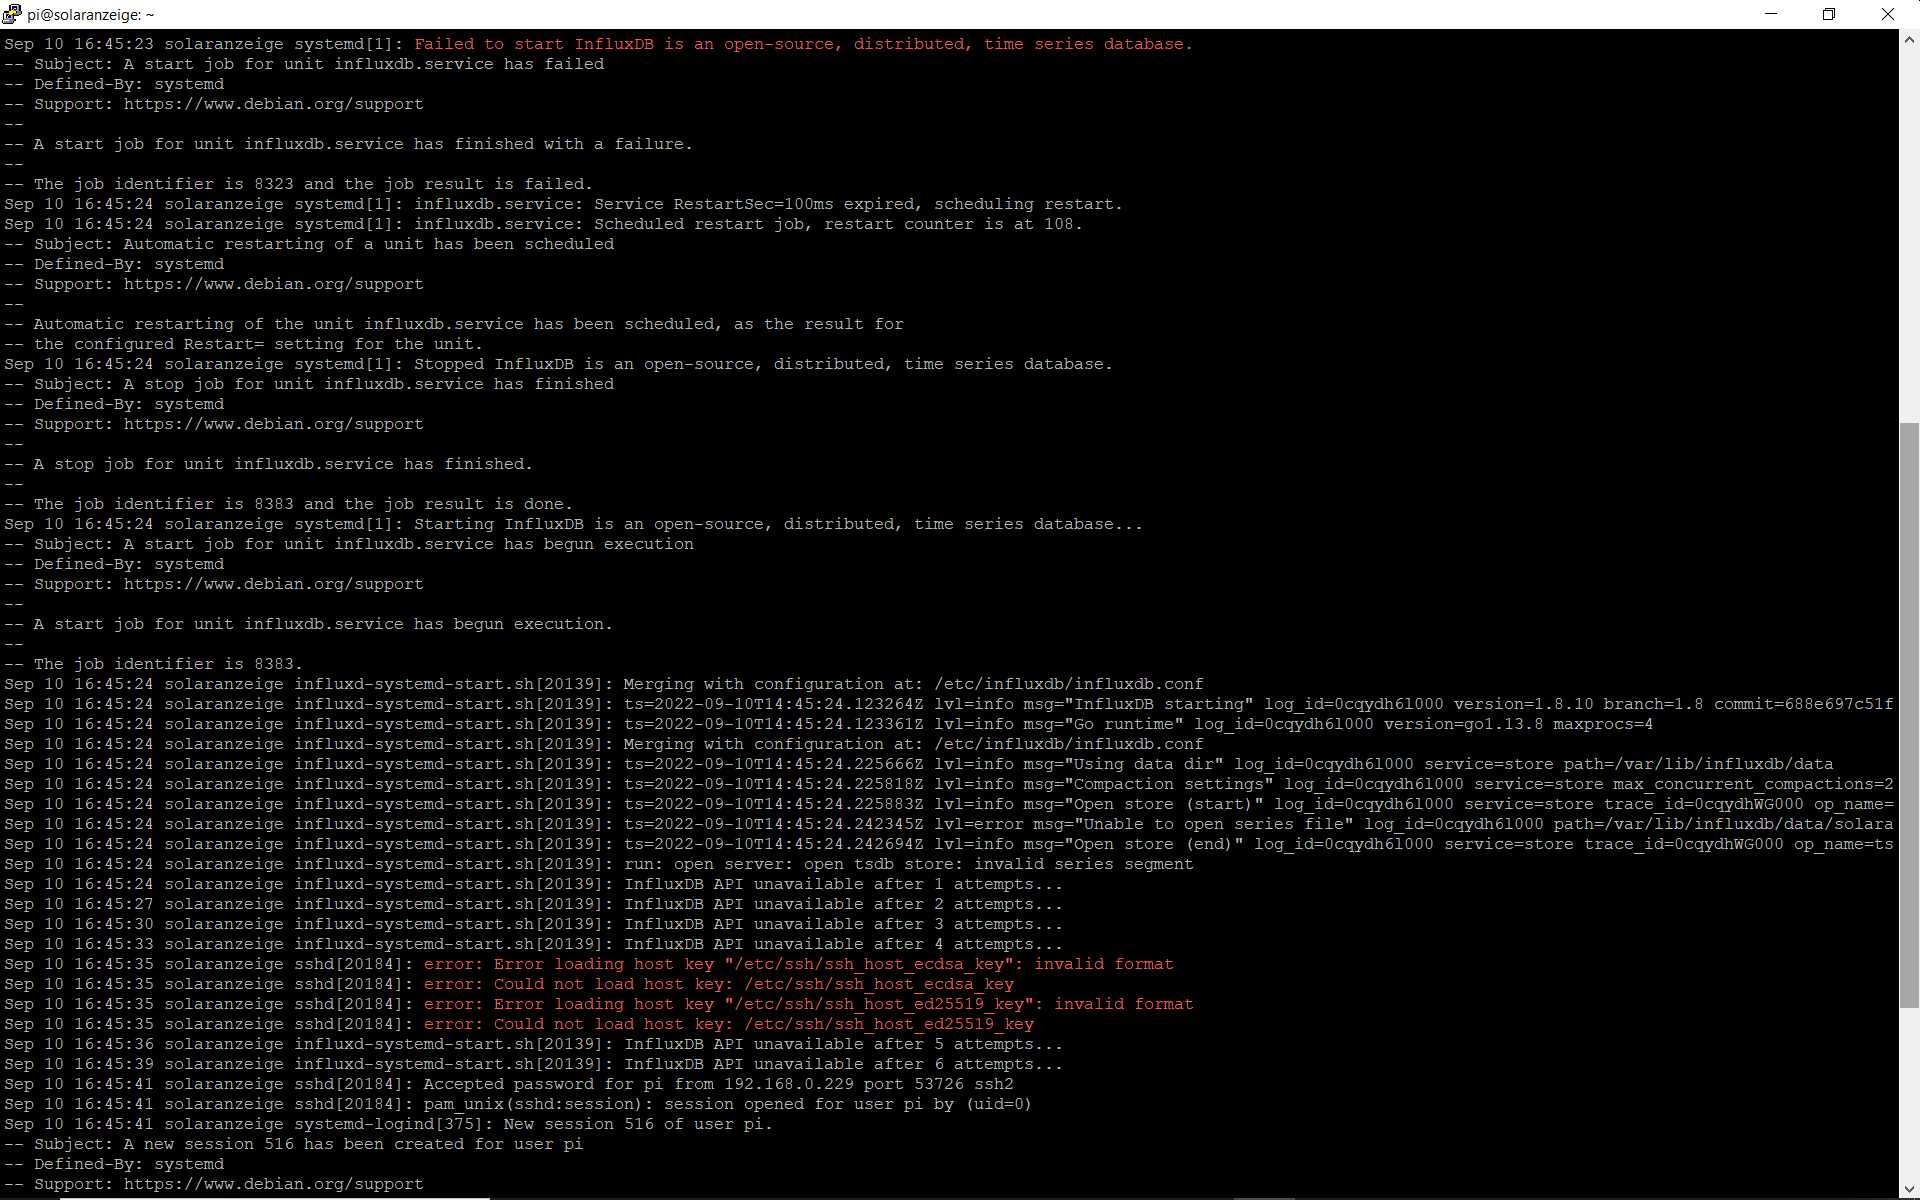Restore down the PuTTY window
Screen dimensions: 1920x1200
(1828, 14)
